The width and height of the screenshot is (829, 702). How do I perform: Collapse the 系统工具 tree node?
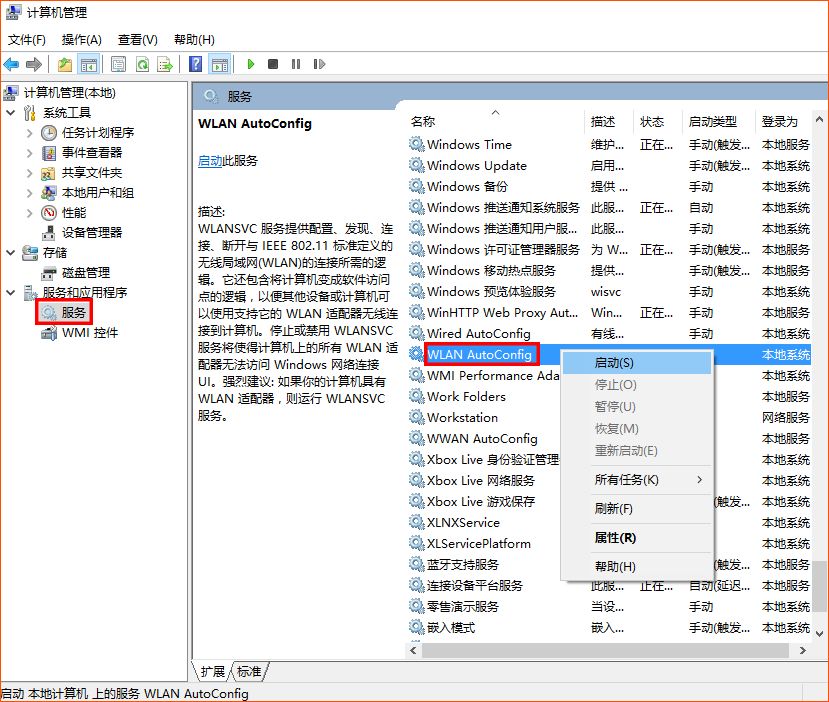10,112
